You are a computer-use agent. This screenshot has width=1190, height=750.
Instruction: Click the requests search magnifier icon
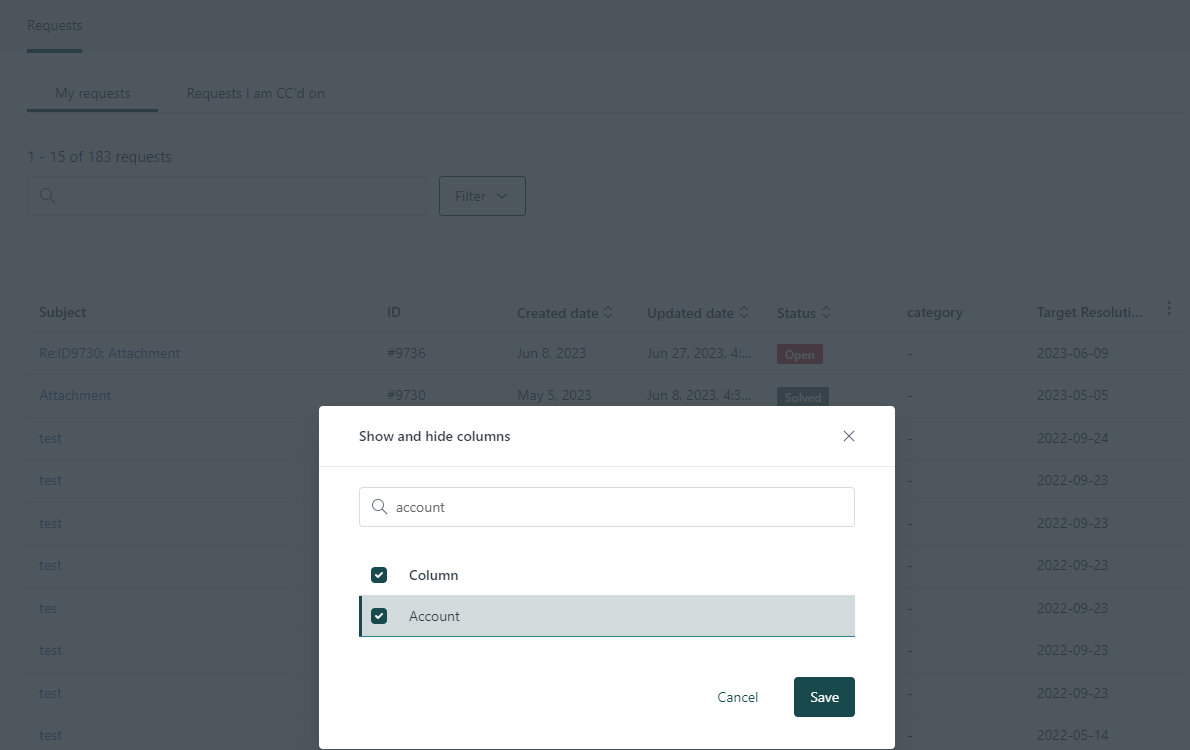tap(47, 196)
